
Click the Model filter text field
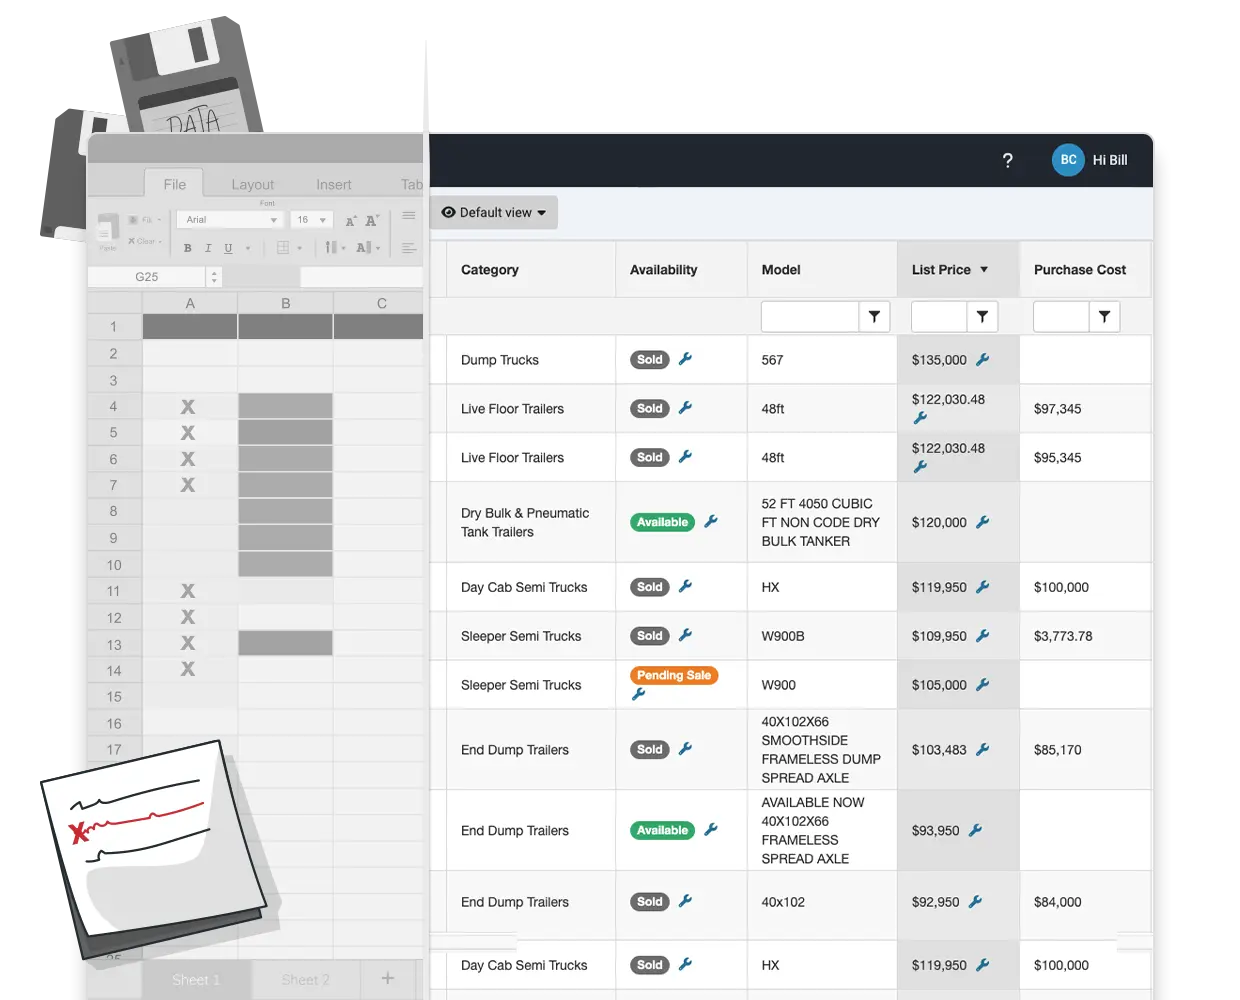809,317
